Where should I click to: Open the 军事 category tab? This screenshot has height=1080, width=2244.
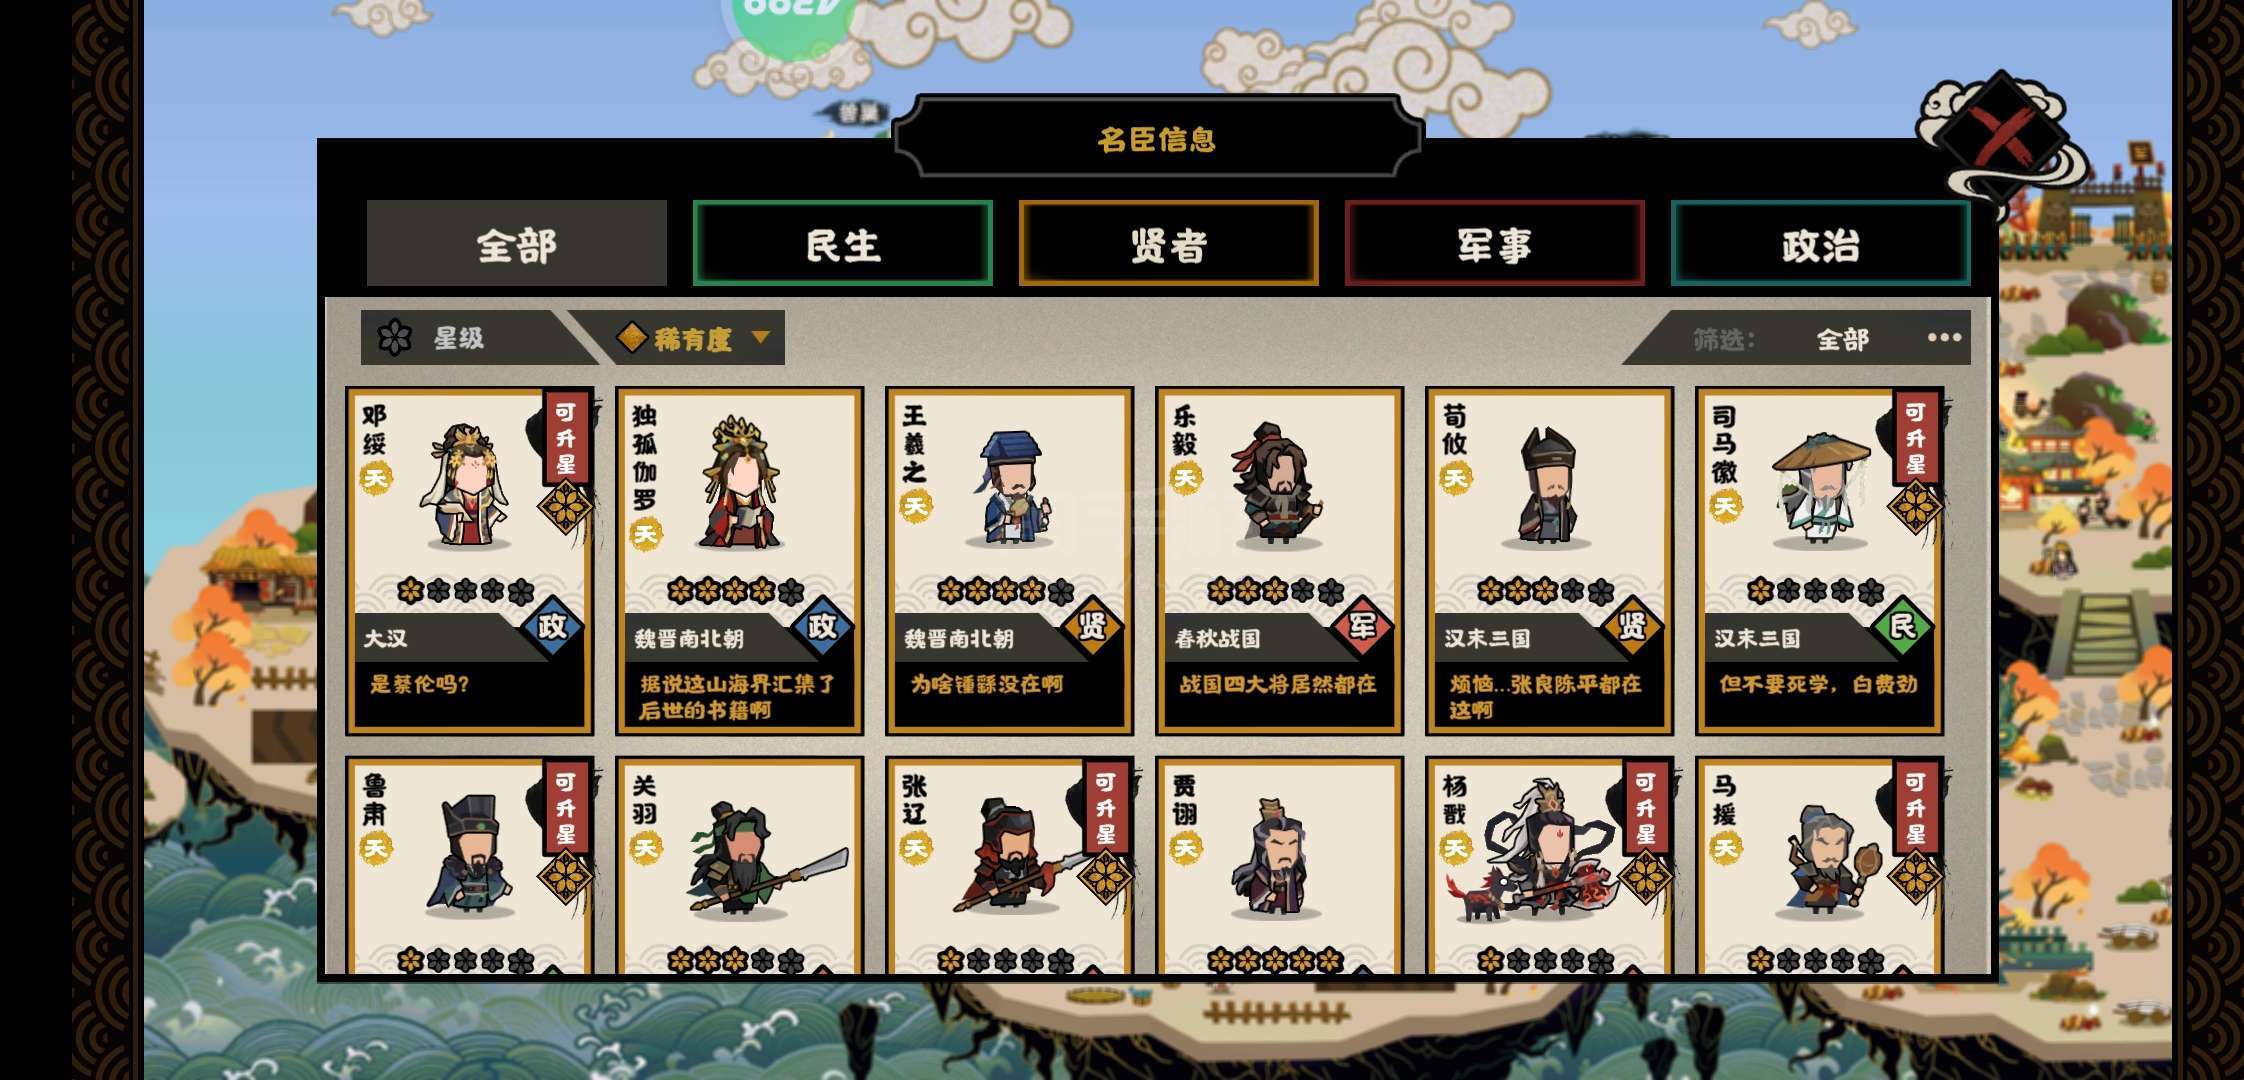click(1494, 243)
